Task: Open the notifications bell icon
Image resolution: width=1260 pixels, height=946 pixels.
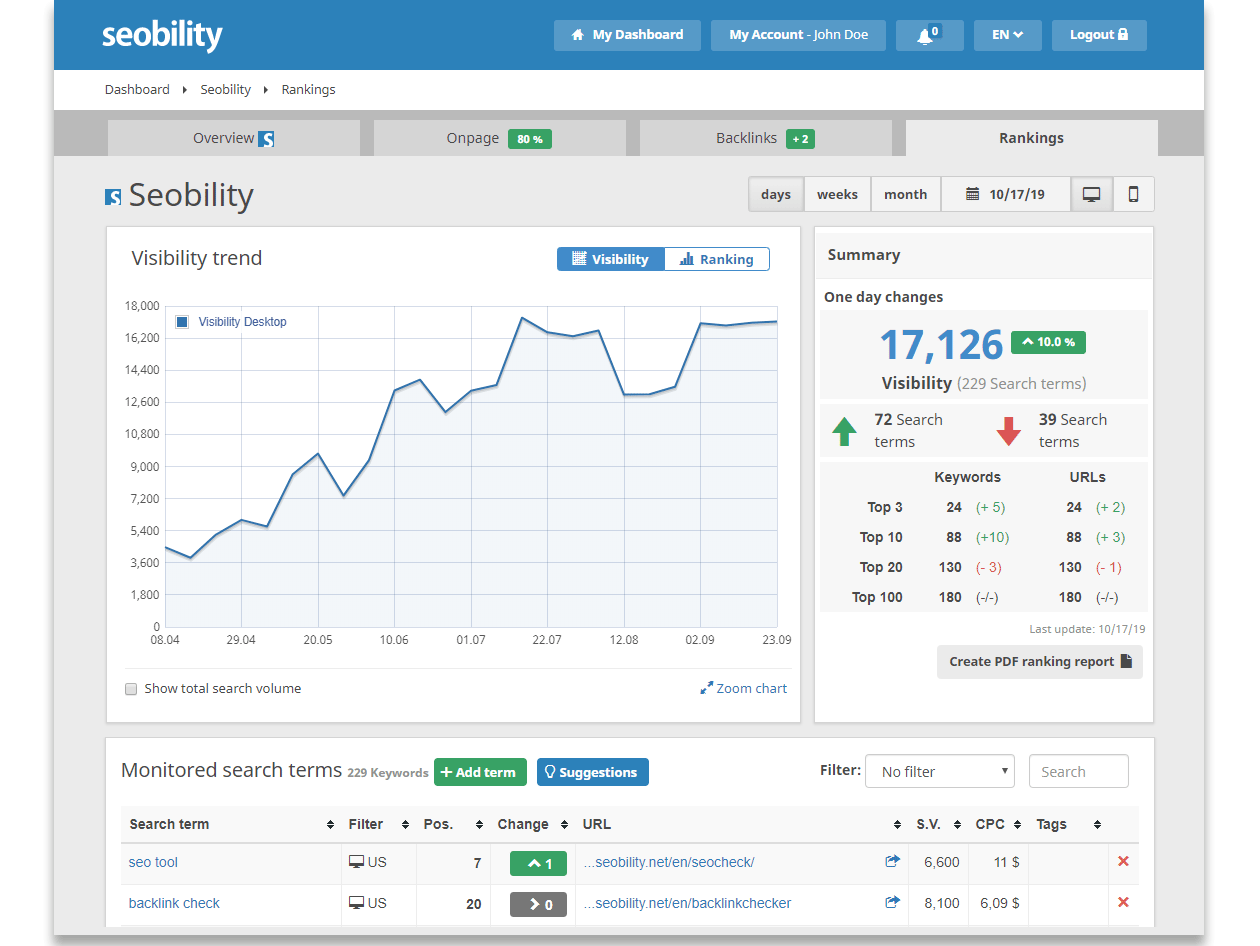Action: click(x=929, y=35)
